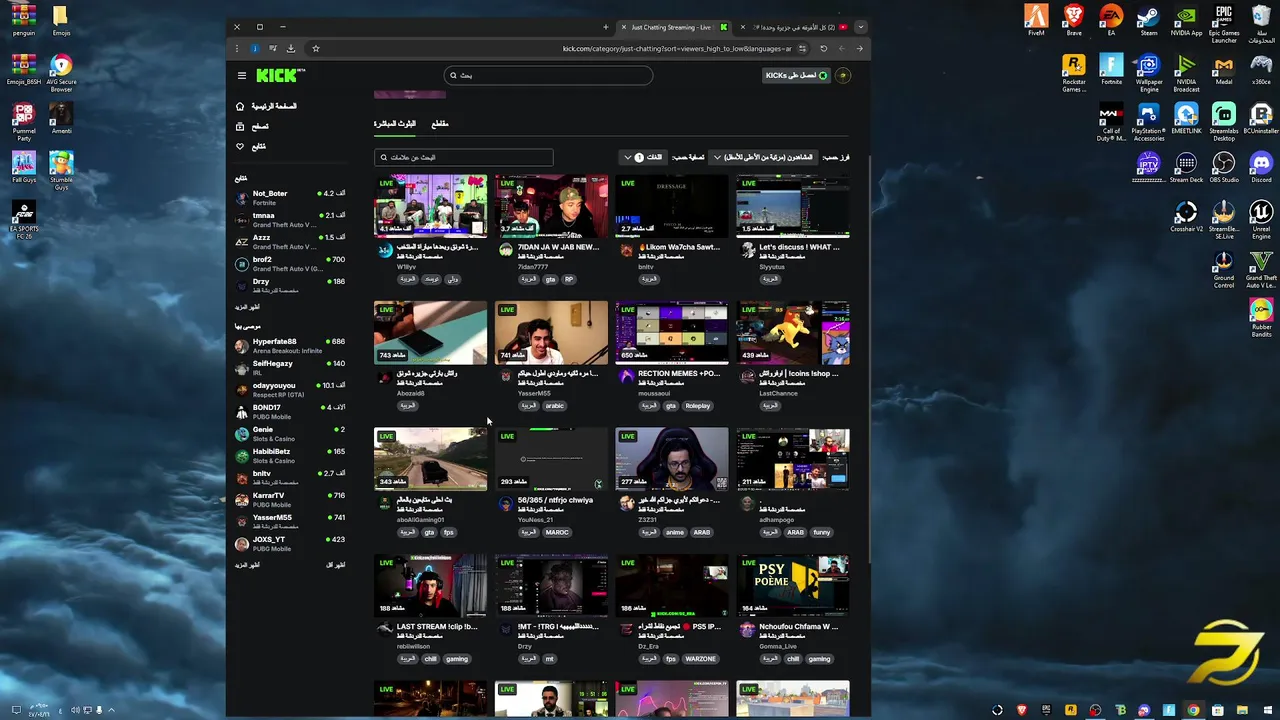1280x720 pixels.
Task: Open 7idan7777 stream thumbnail
Action: click(x=551, y=206)
